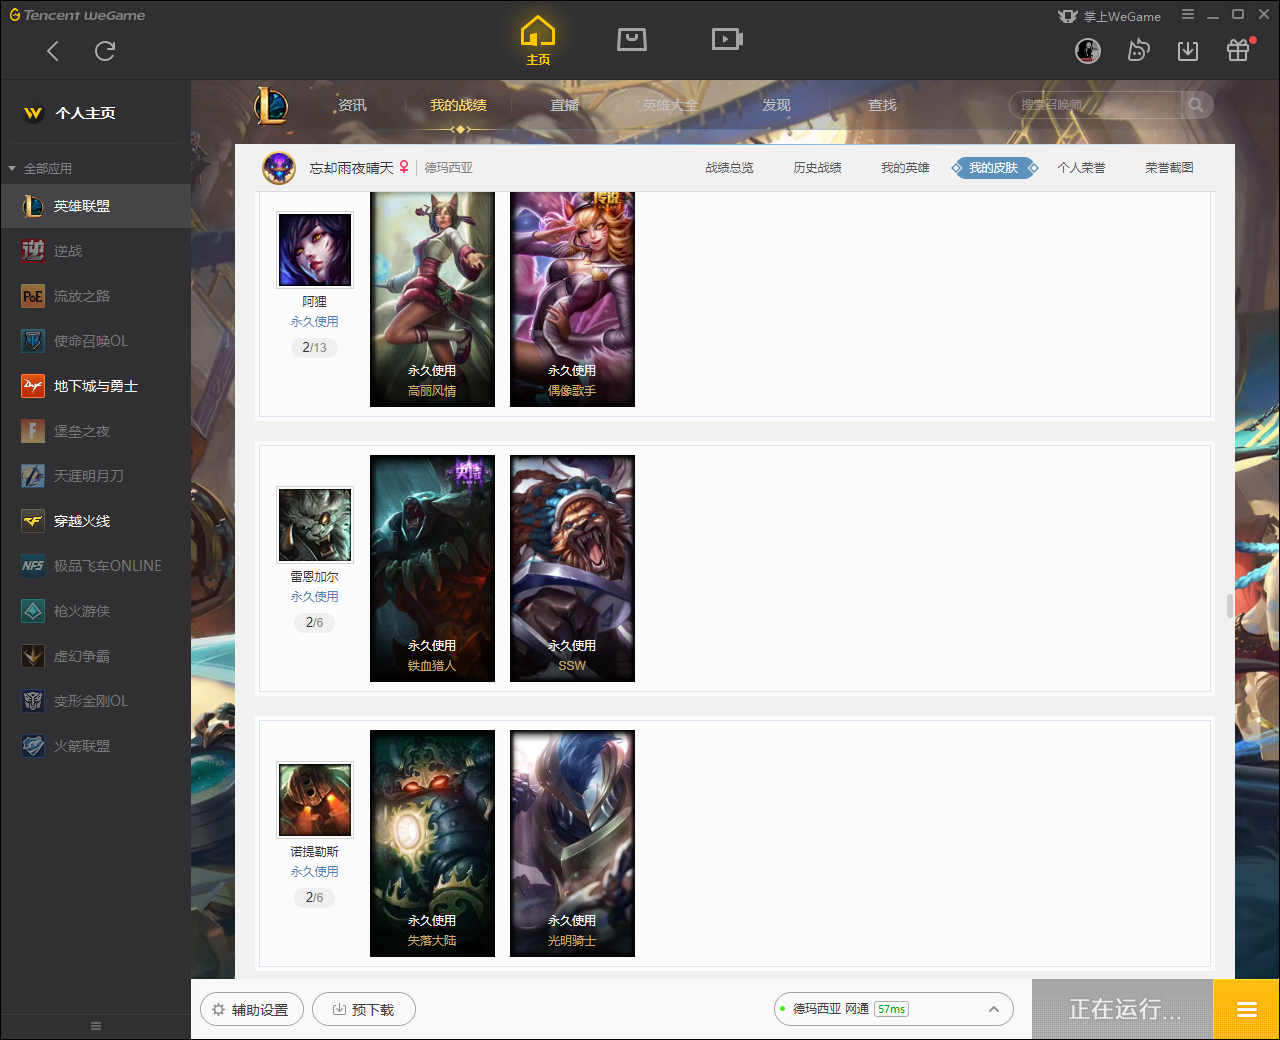Click the skin list scrollbar handle
The height and width of the screenshot is (1040, 1280).
[x=1229, y=606]
